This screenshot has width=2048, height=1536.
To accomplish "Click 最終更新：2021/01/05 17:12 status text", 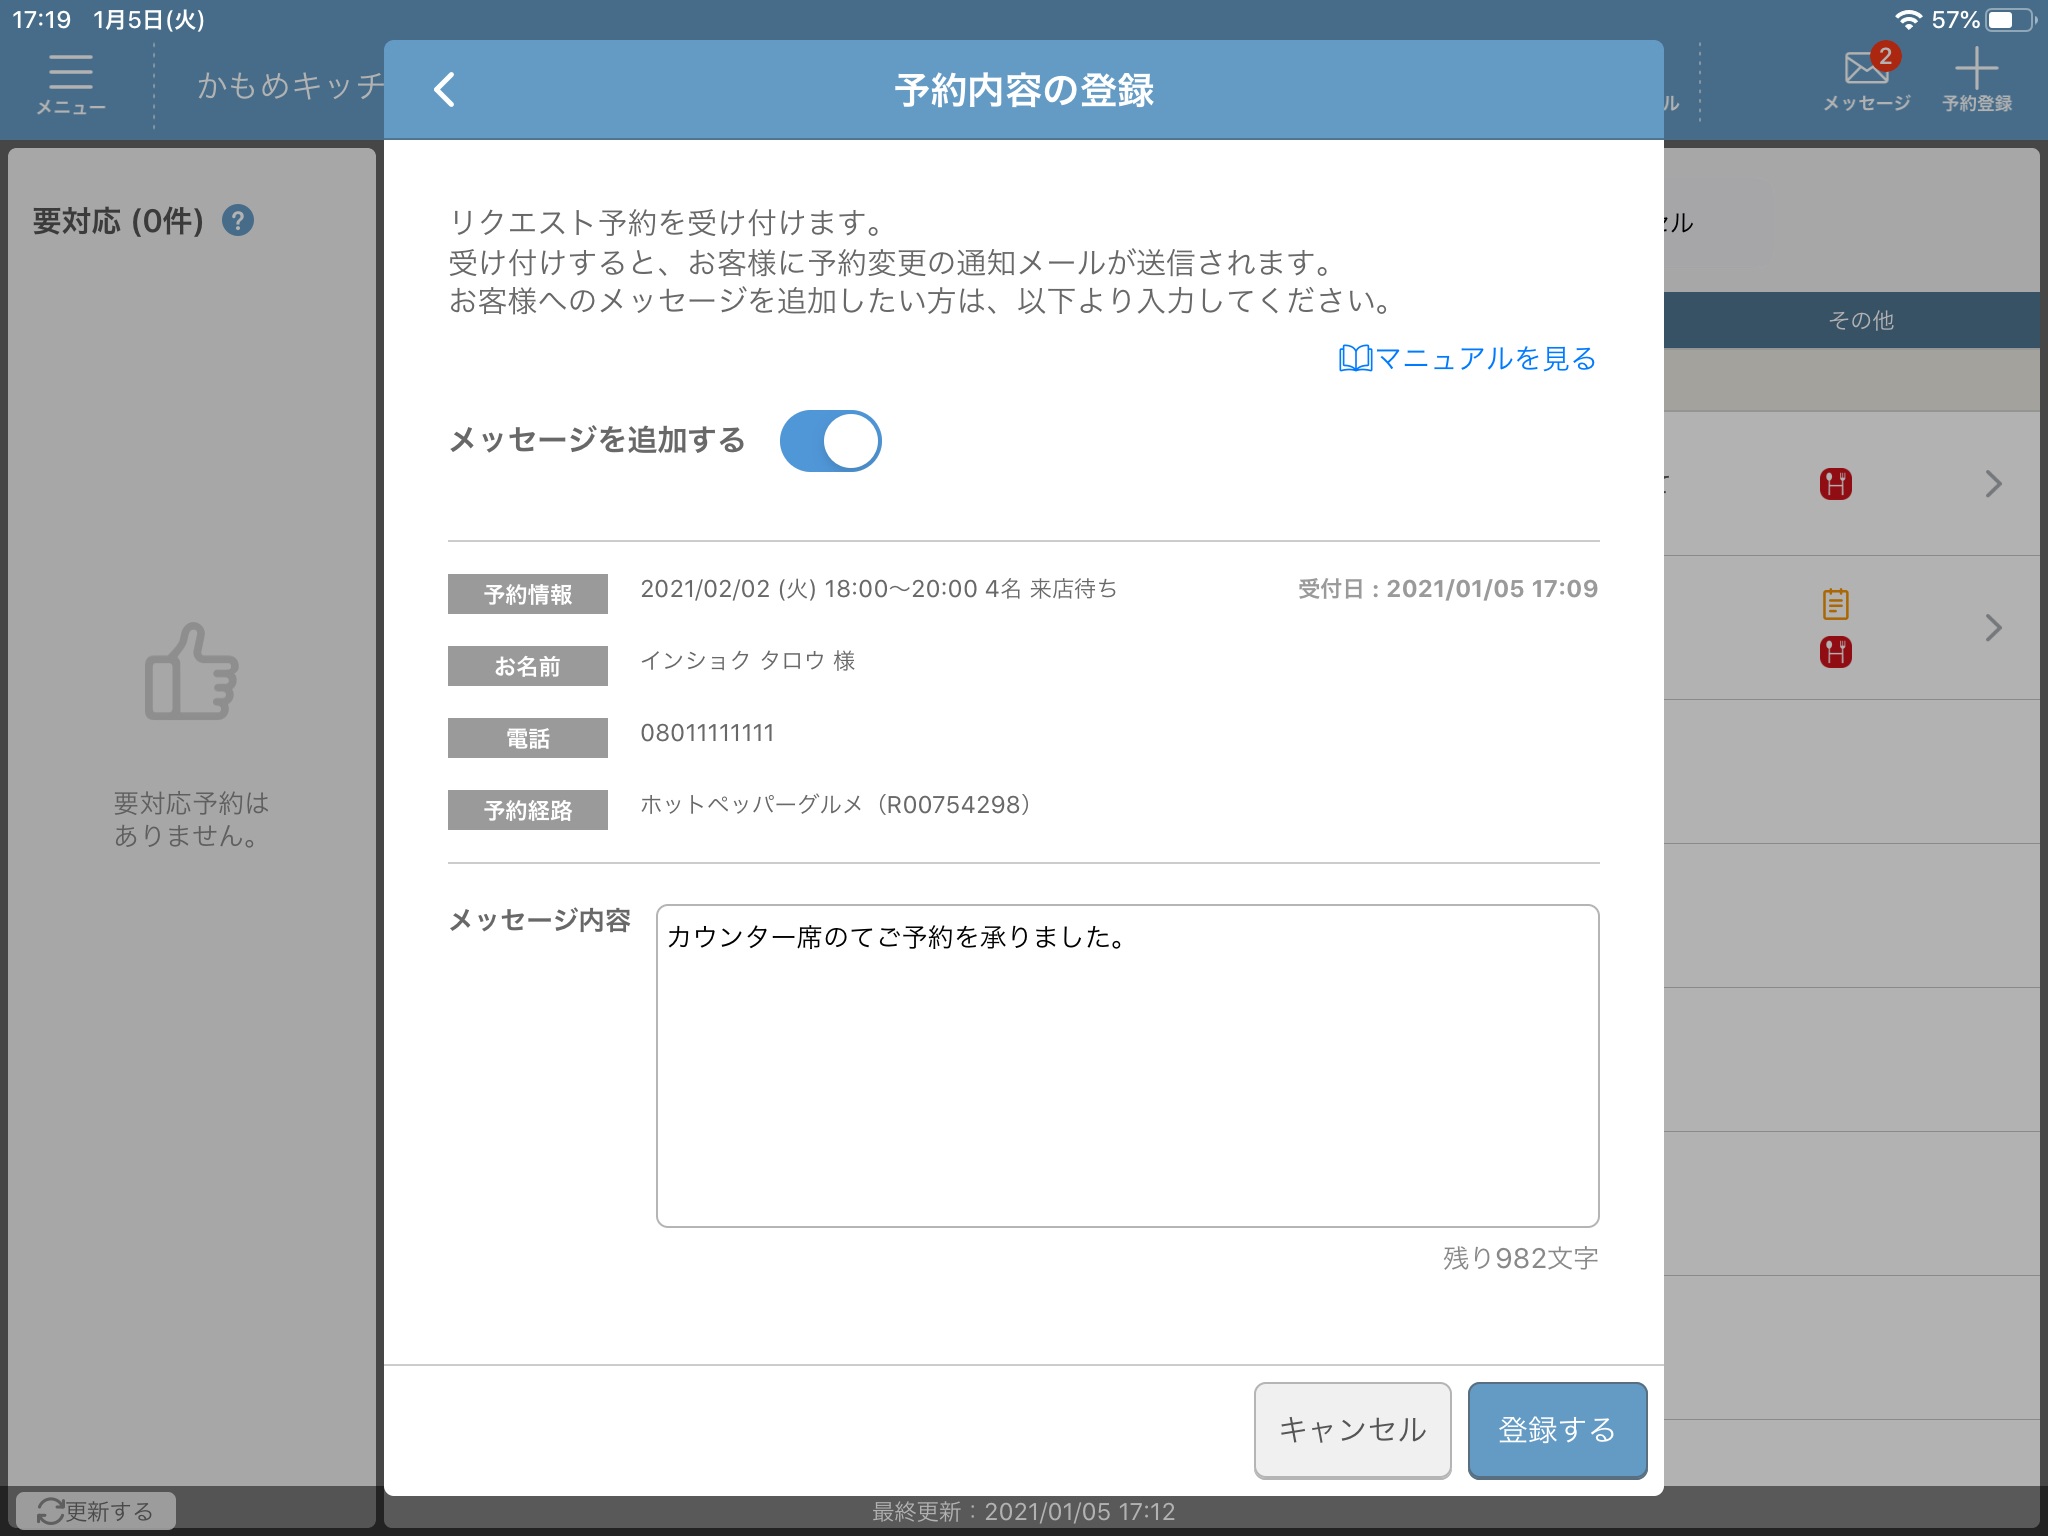I will (1024, 1512).
